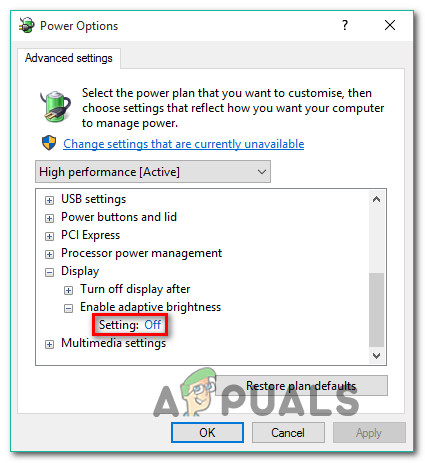Click the adaptive brightness Off setting value
The width and height of the screenshot is (425, 463).
point(153,325)
